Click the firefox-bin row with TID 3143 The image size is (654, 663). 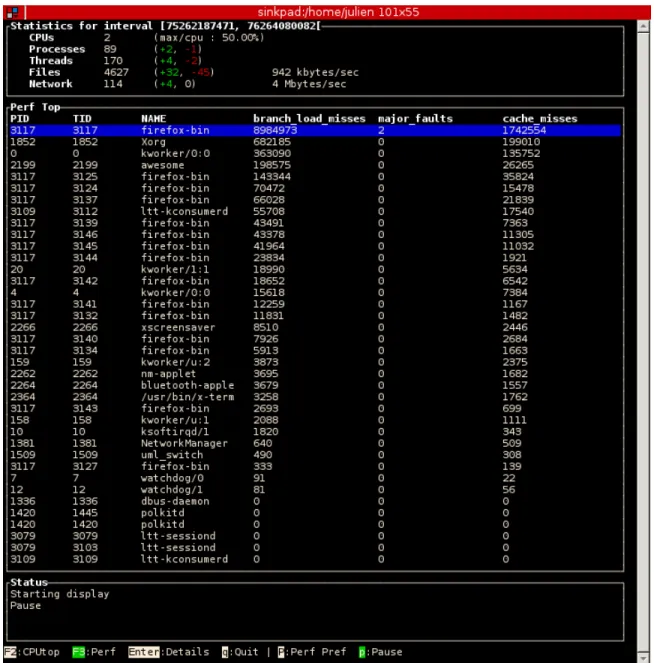pos(315,408)
